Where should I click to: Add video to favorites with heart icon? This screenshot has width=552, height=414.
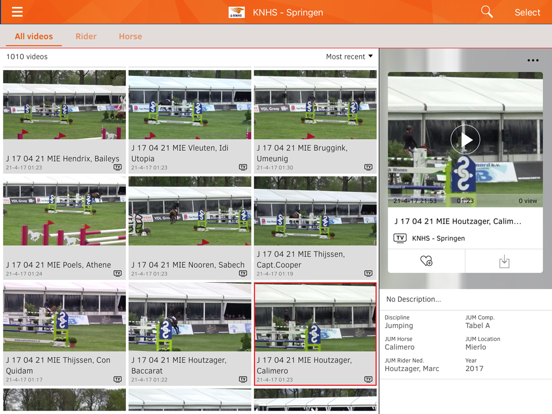(x=426, y=261)
